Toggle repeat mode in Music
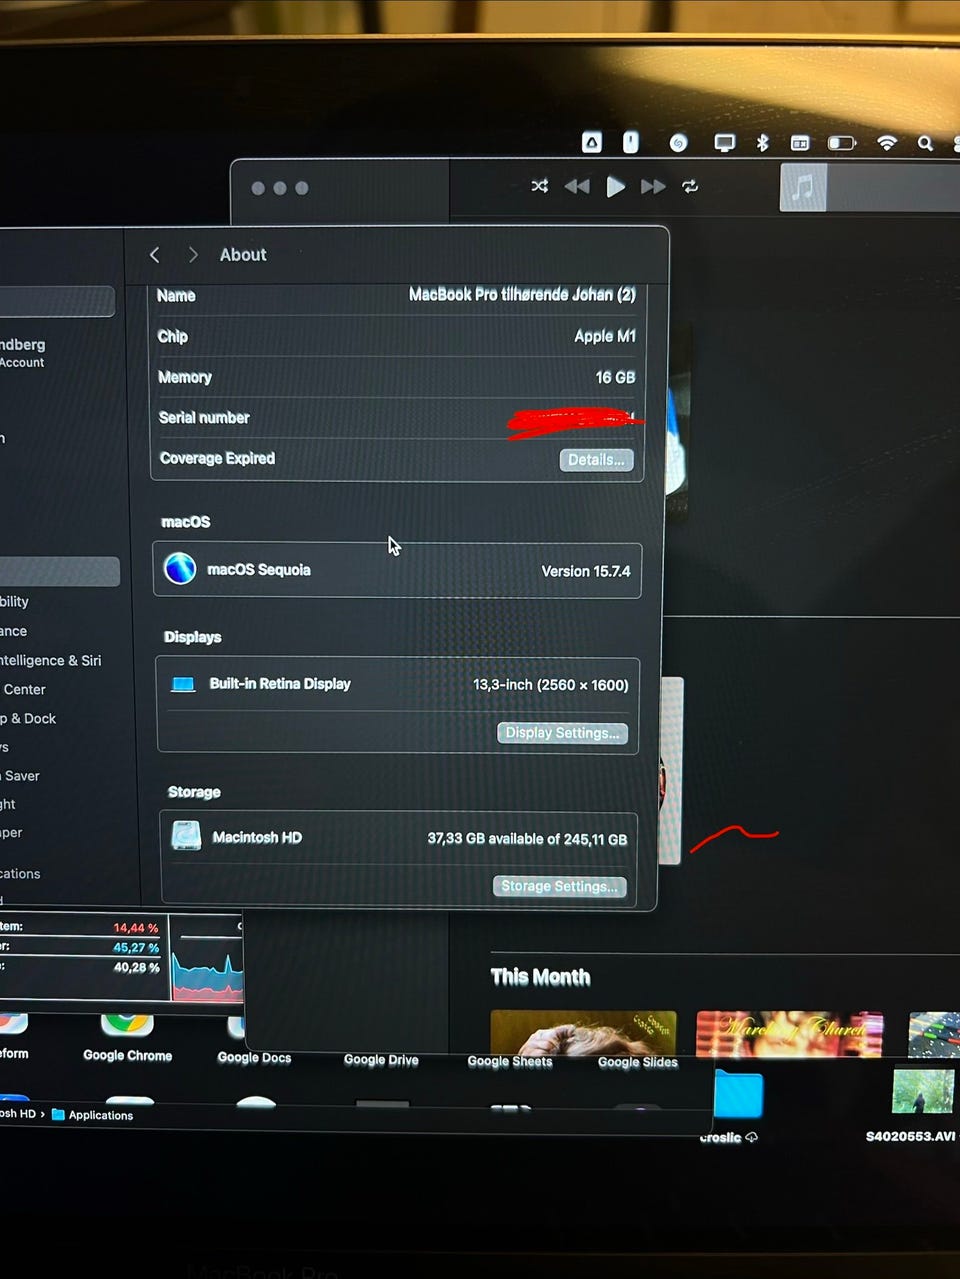The height and width of the screenshot is (1279, 960). [x=690, y=186]
